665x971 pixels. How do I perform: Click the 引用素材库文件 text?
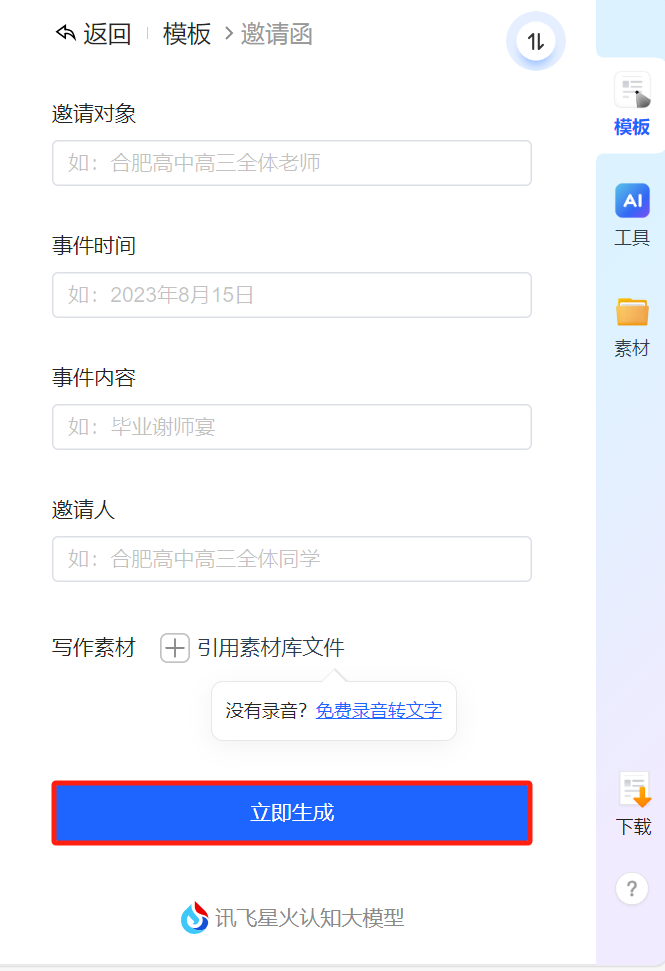pyautogui.click(x=271, y=648)
